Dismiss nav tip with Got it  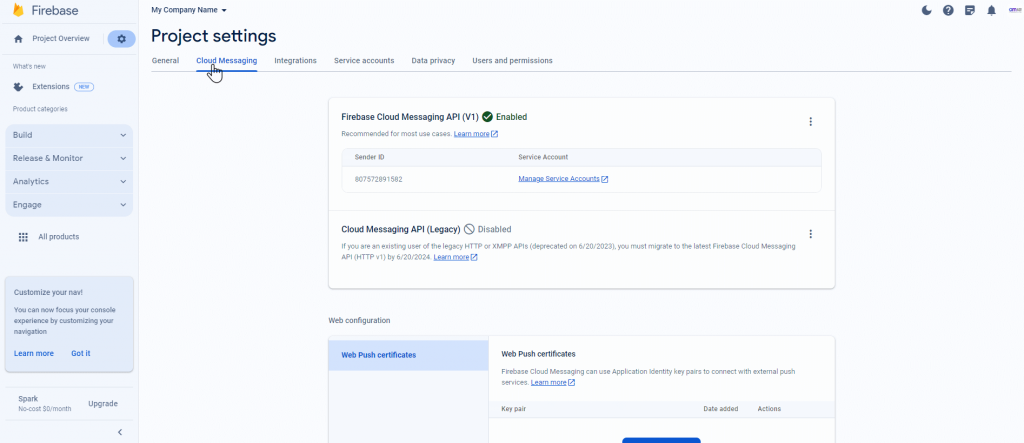pyautogui.click(x=81, y=353)
